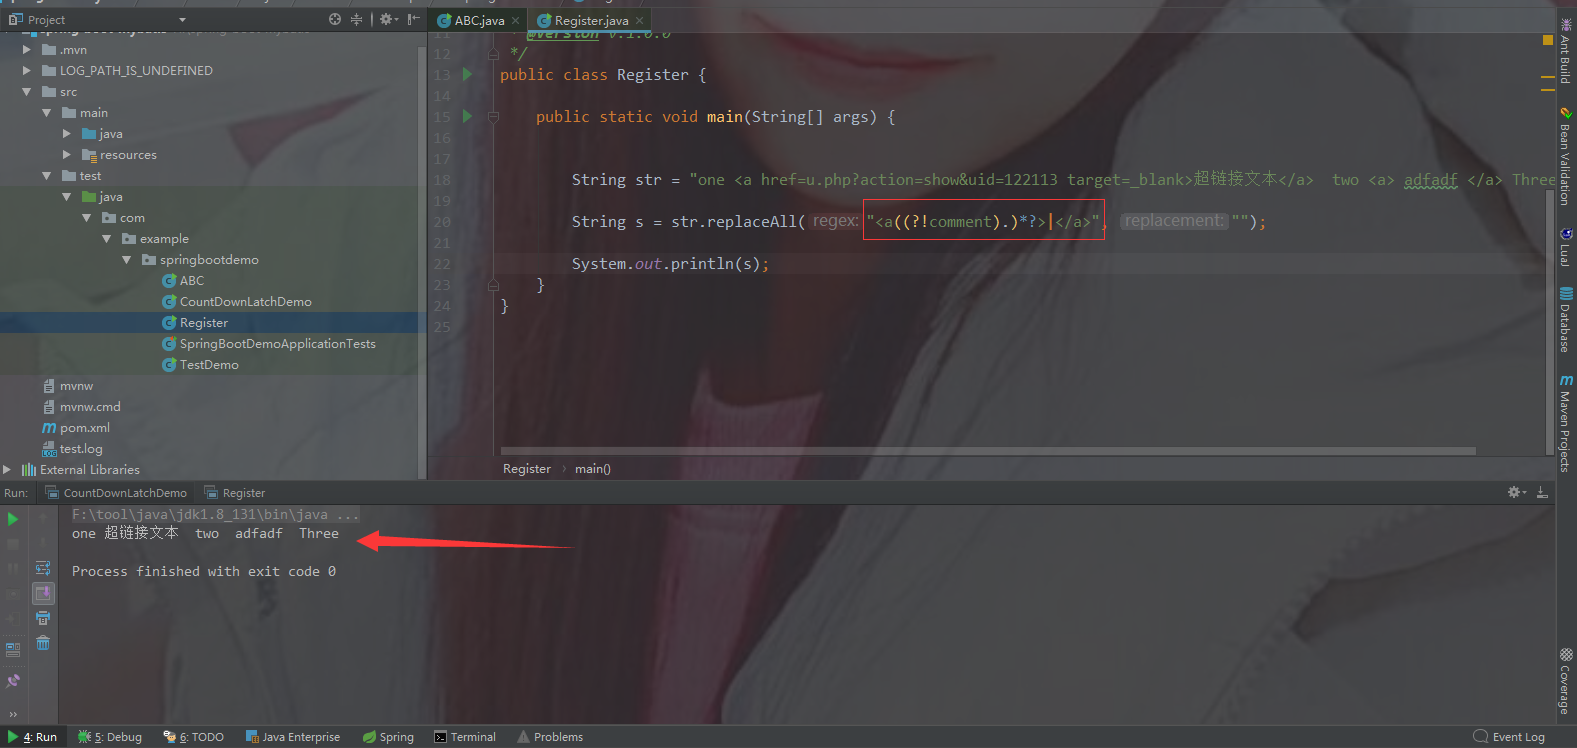Open the Maven Projects side panel
The image size is (1577, 748).
tap(1566, 423)
